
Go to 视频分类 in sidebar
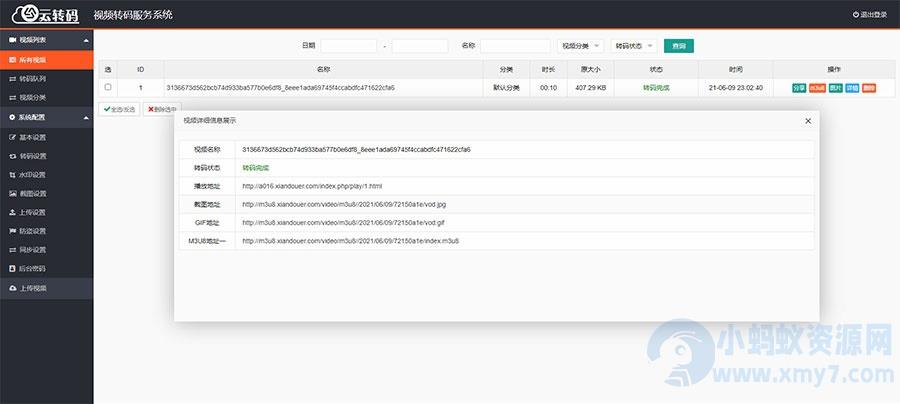tap(46, 98)
